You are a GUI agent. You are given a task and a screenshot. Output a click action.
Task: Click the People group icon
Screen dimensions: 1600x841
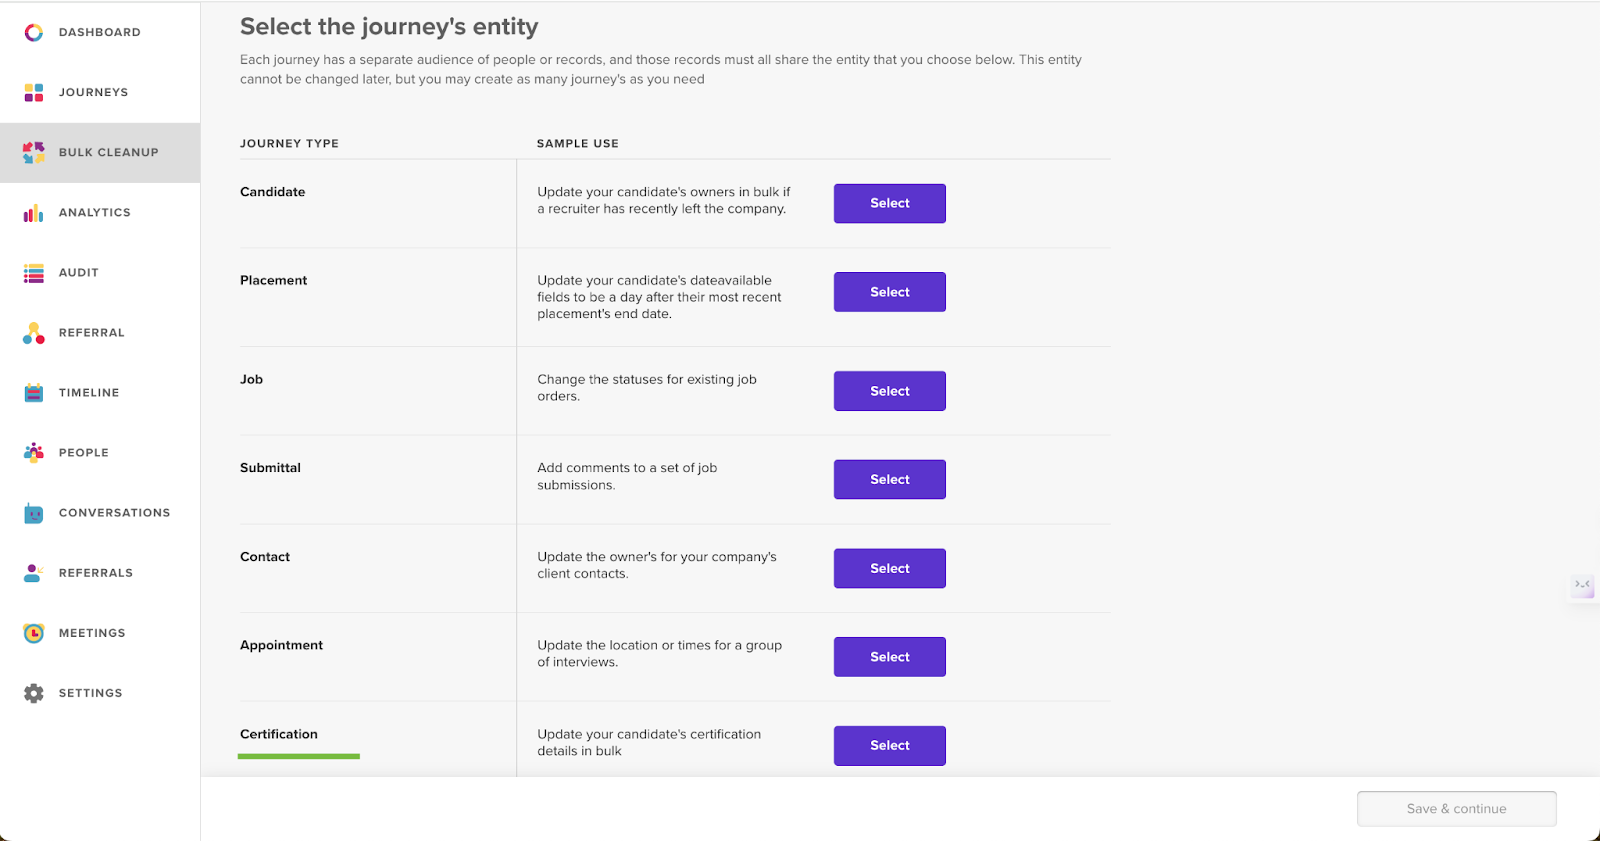click(x=34, y=452)
